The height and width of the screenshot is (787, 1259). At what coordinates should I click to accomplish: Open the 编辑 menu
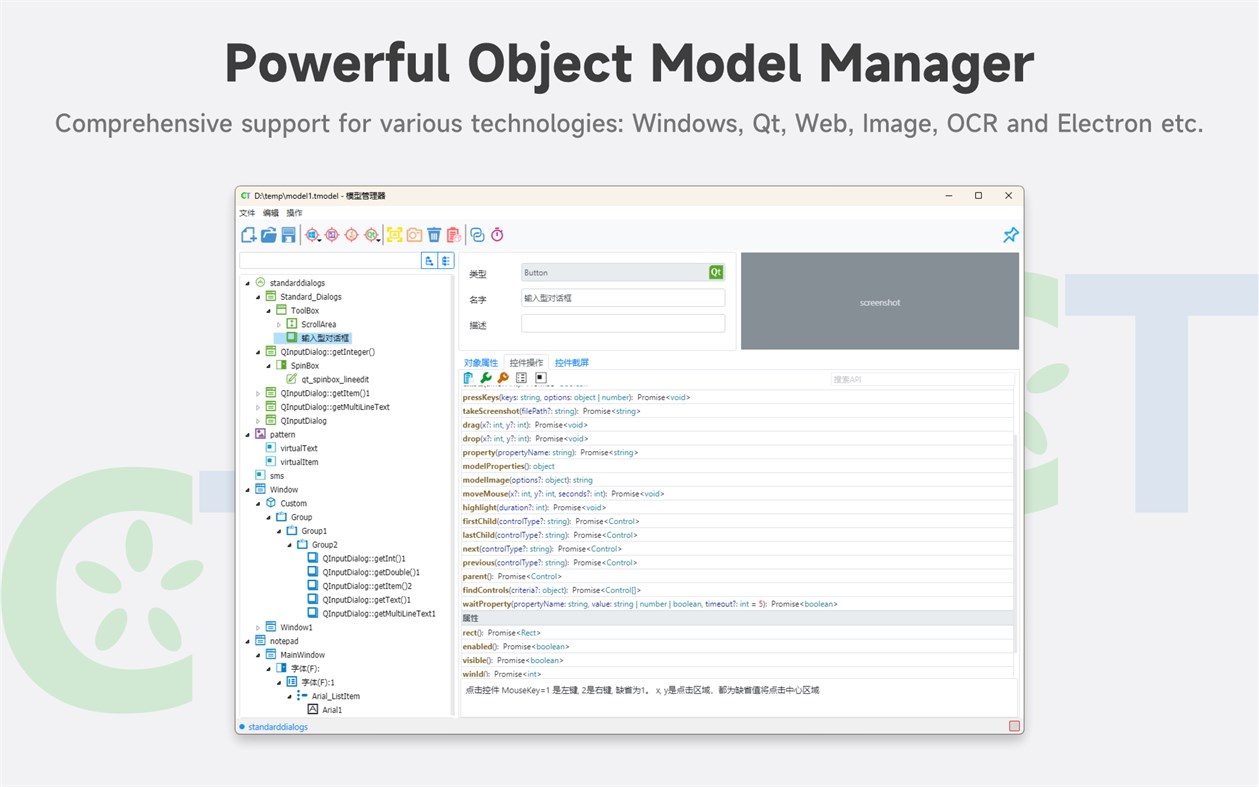[271, 213]
